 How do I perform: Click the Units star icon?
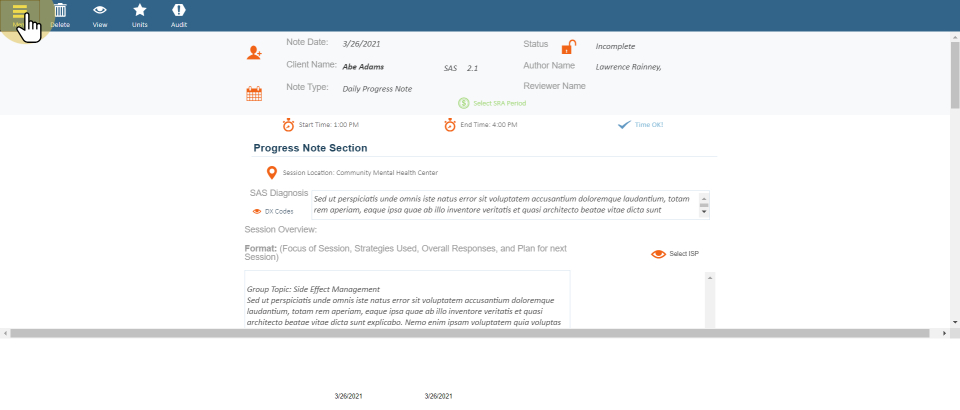140,11
